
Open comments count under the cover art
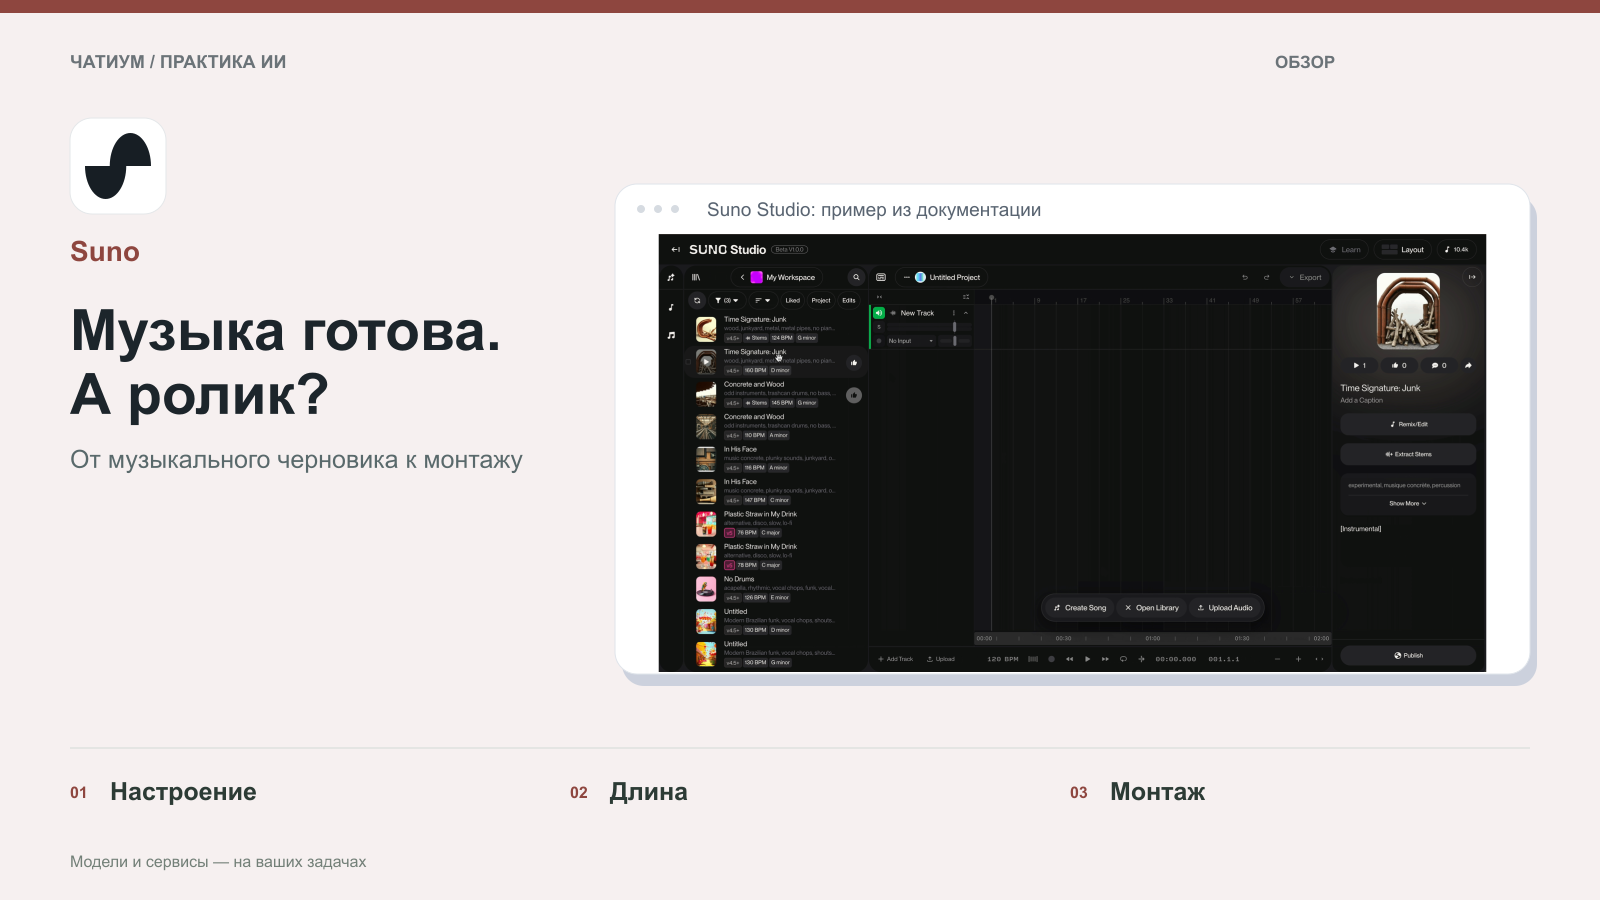1439,365
